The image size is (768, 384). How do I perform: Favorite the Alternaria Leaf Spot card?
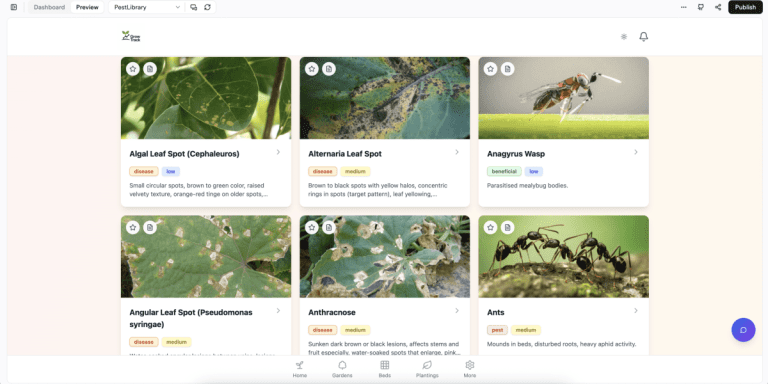click(x=312, y=69)
